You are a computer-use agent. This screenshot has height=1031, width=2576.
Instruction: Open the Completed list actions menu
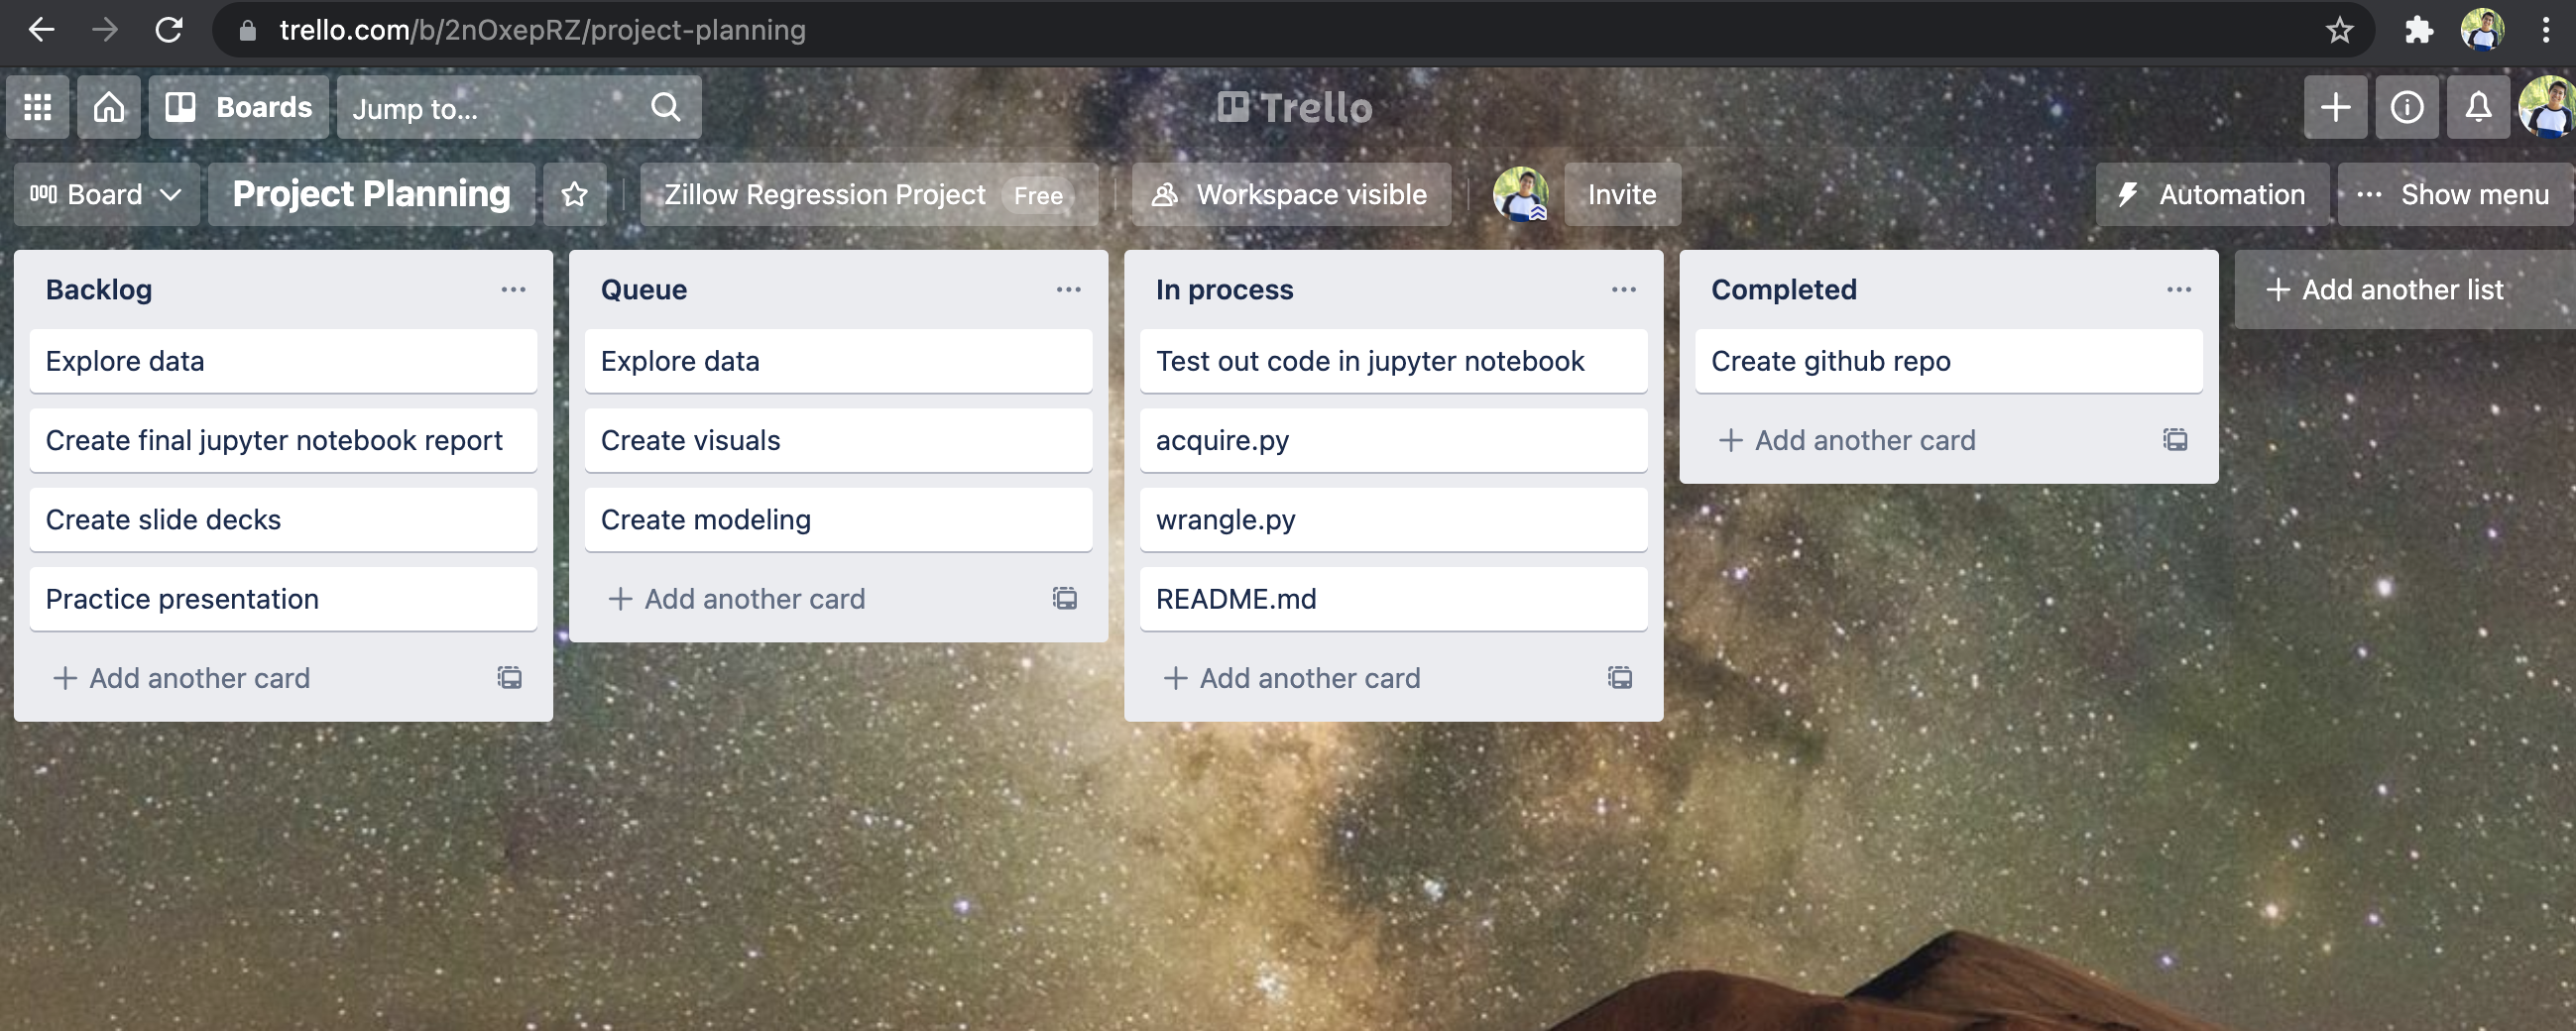[x=2178, y=289]
